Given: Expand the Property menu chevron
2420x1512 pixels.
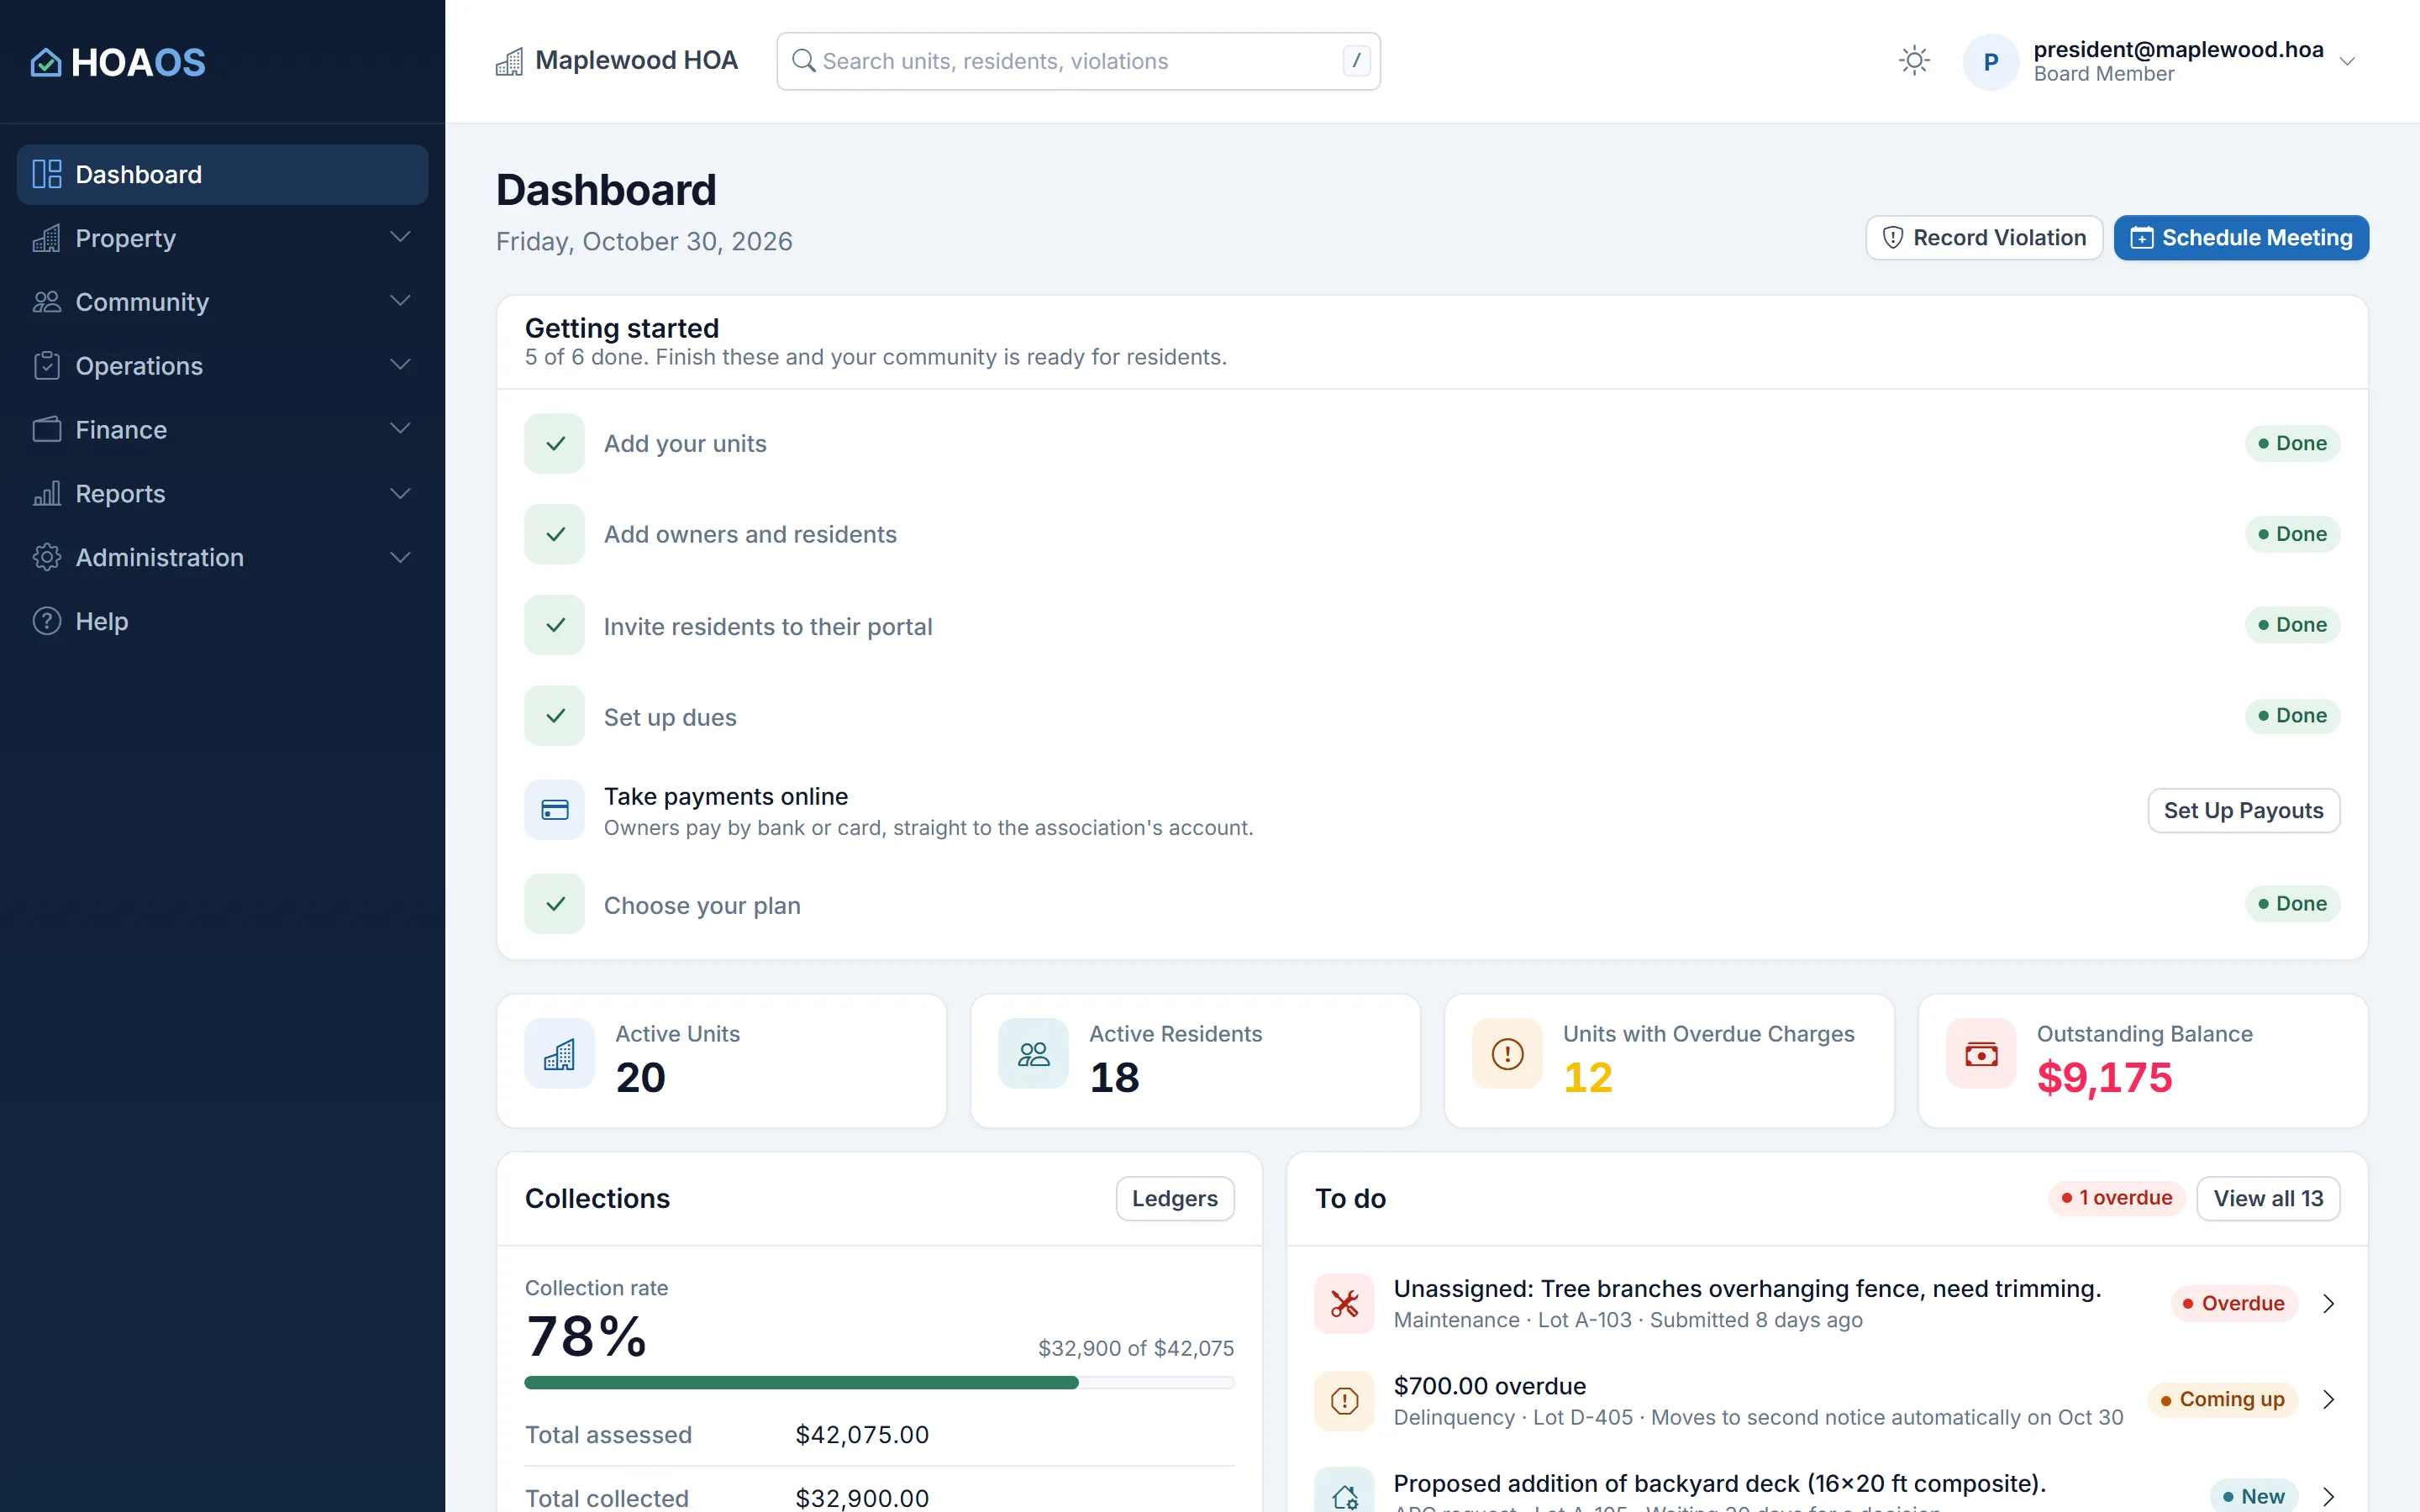Looking at the screenshot, I should click(400, 237).
